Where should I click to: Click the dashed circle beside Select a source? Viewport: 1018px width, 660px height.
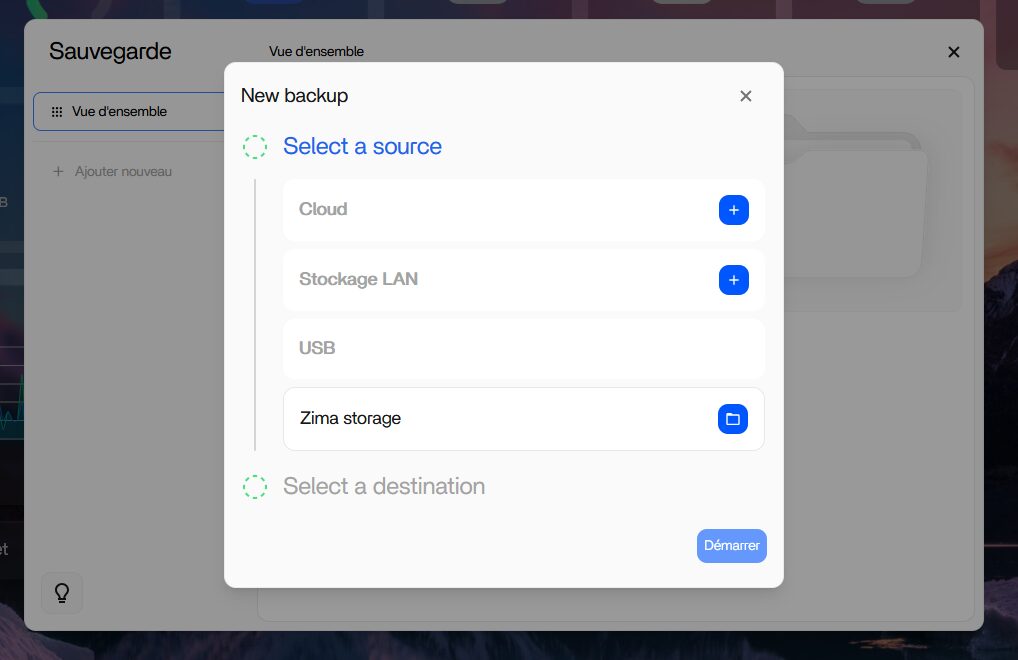click(255, 147)
